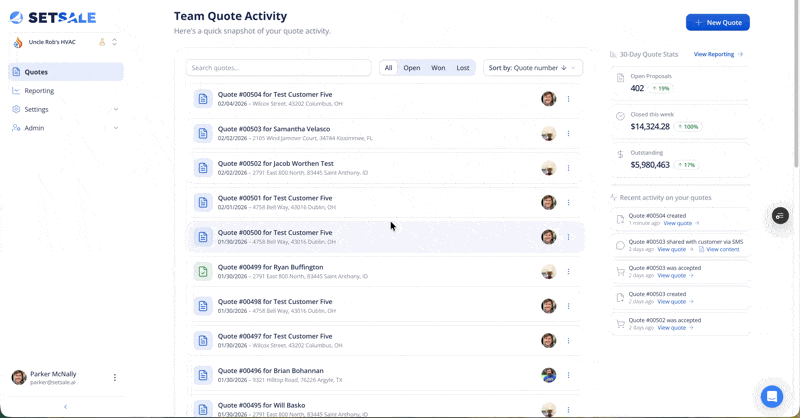Click the New Quote button
The height and width of the screenshot is (418, 800).
click(717, 22)
